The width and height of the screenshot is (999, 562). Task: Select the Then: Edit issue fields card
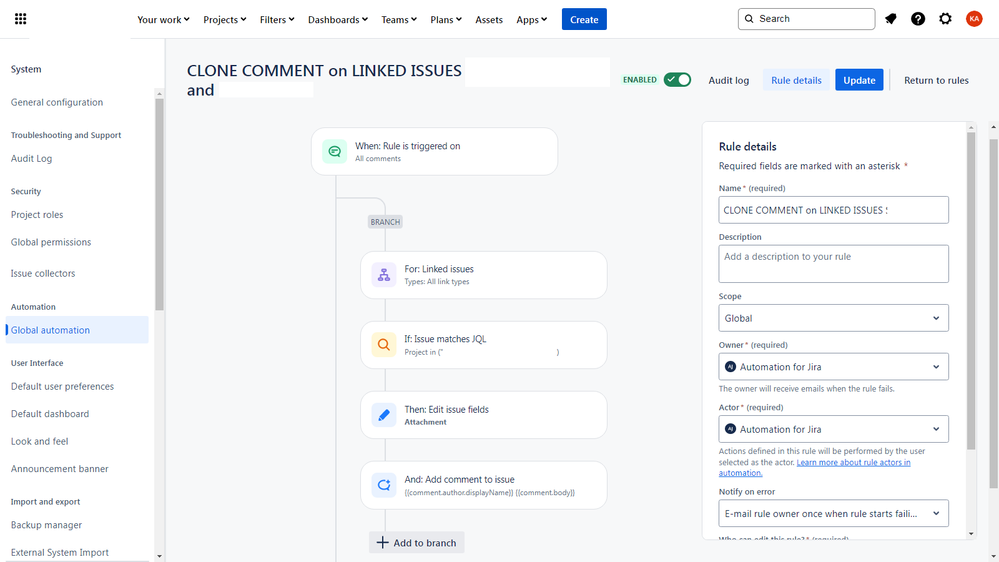click(x=484, y=415)
